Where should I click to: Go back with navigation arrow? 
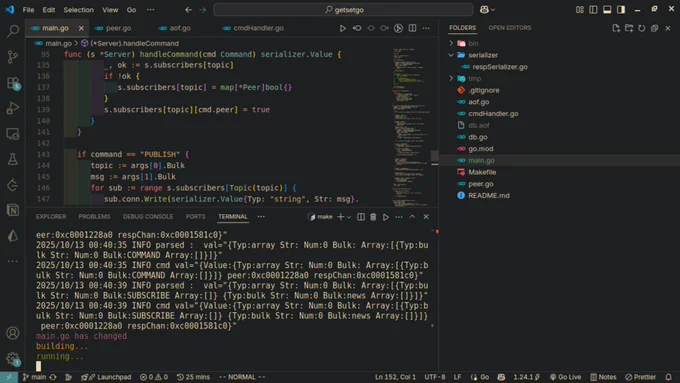pos(188,10)
